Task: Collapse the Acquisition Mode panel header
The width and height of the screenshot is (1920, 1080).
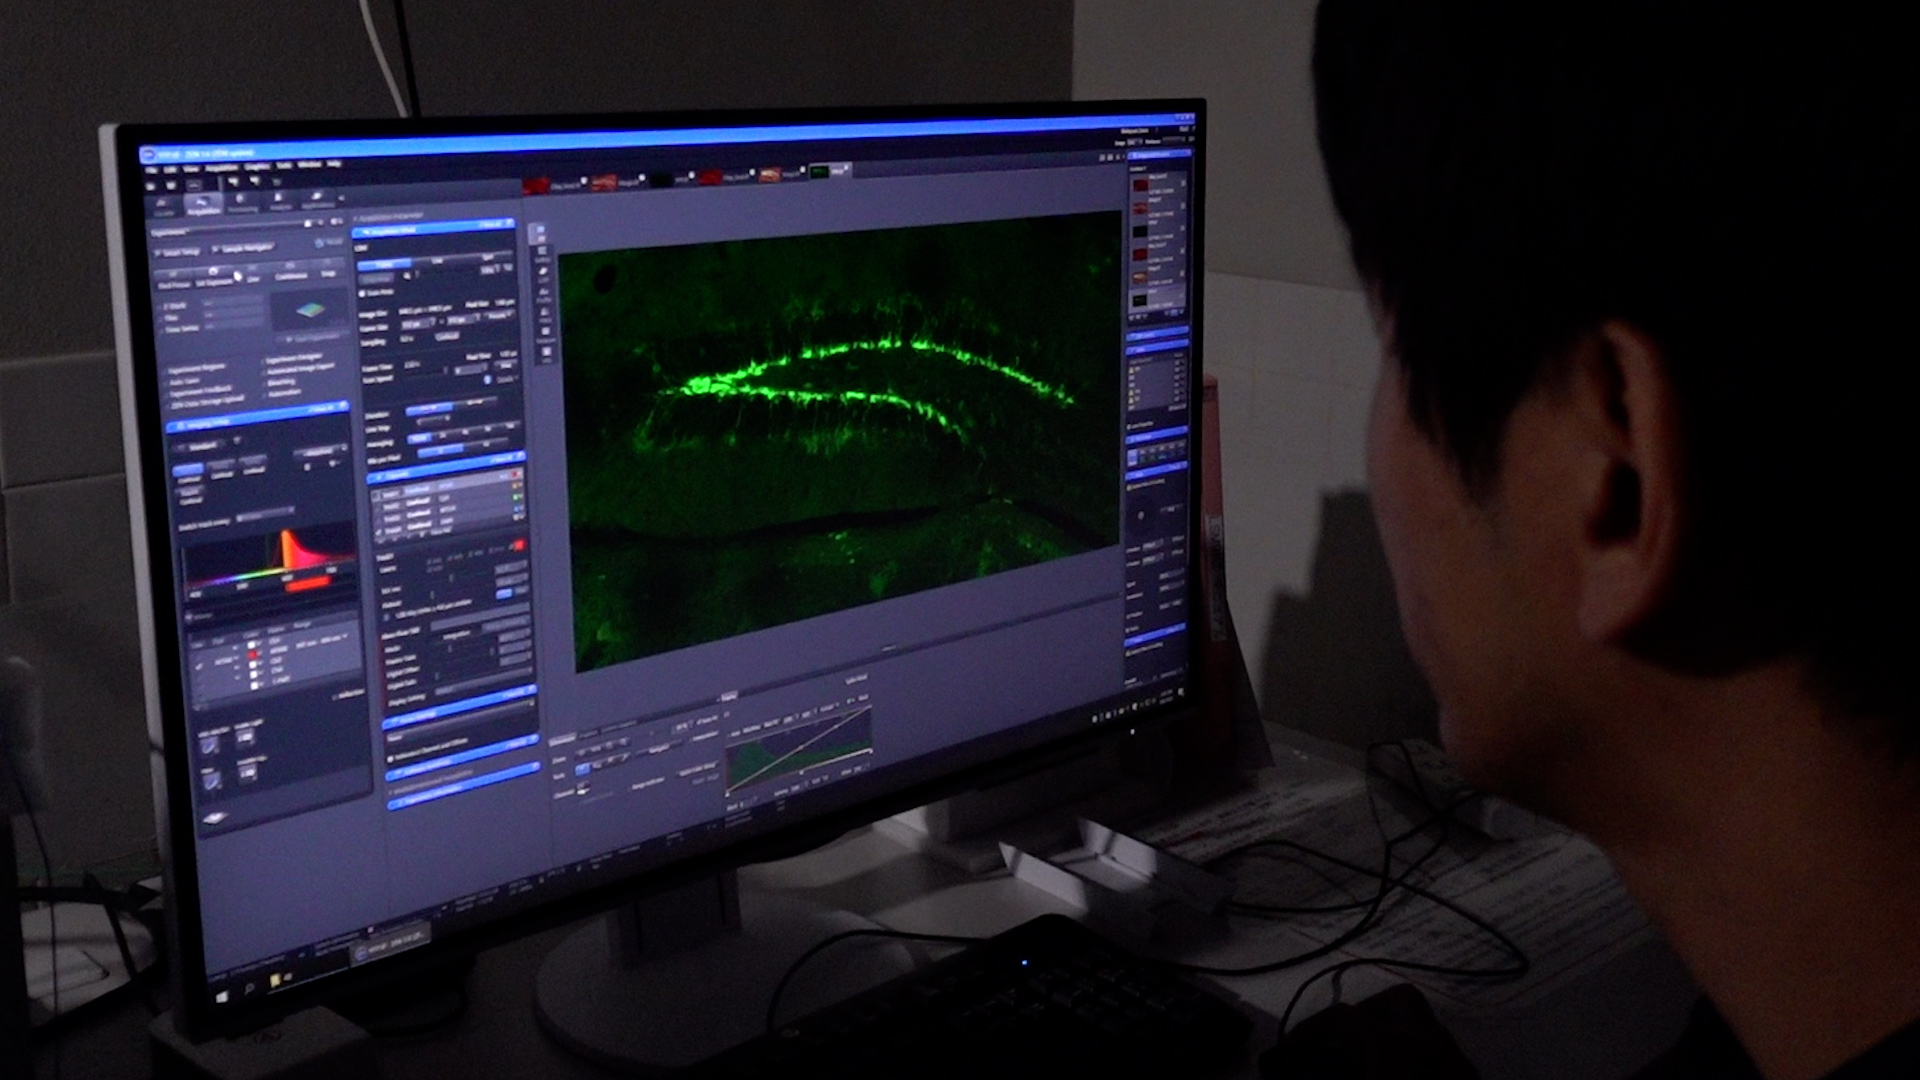Action: (433, 229)
